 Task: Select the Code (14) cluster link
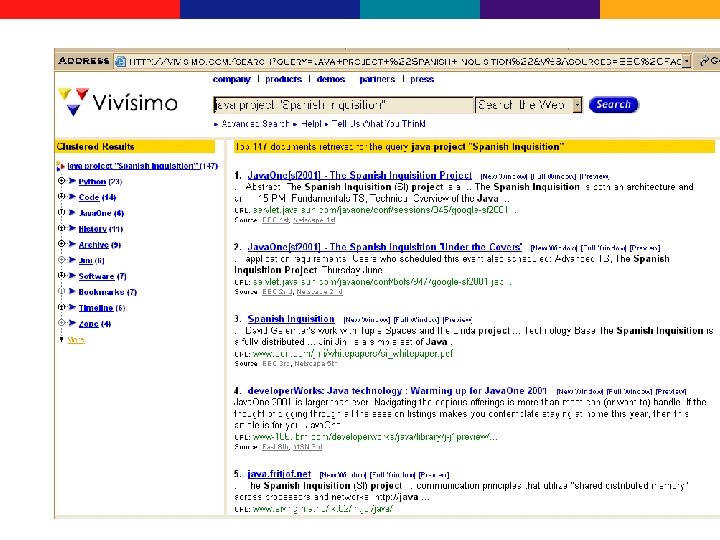pos(97,197)
